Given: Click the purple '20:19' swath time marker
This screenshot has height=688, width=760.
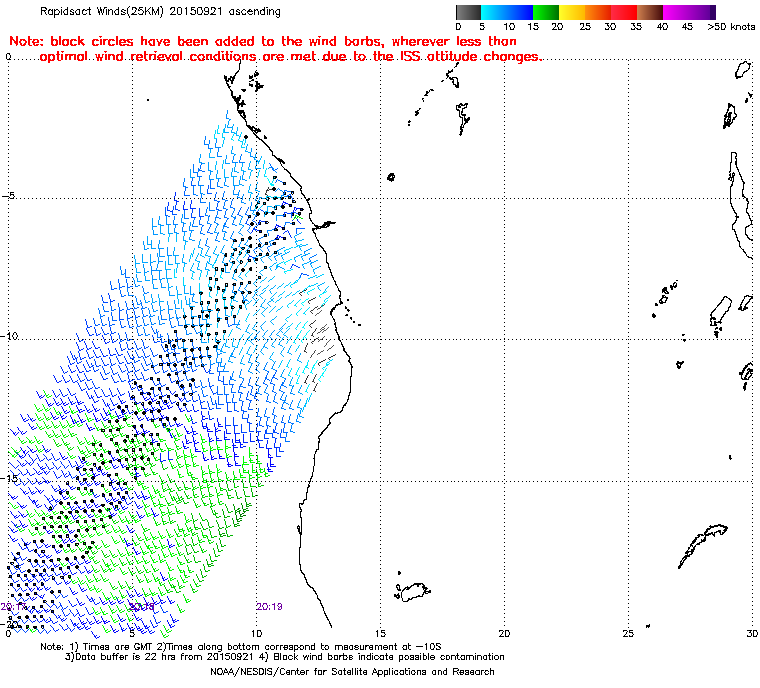Looking at the screenshot, I should 269,607.
